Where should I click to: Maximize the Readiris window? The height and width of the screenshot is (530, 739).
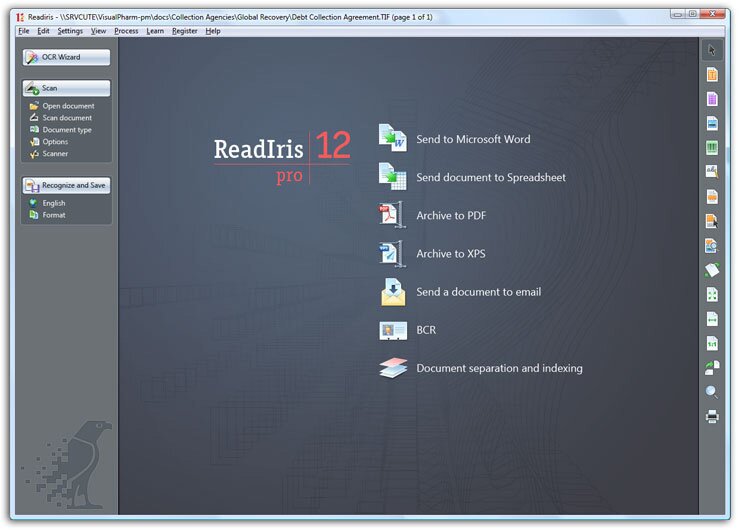tap(692, 14)
